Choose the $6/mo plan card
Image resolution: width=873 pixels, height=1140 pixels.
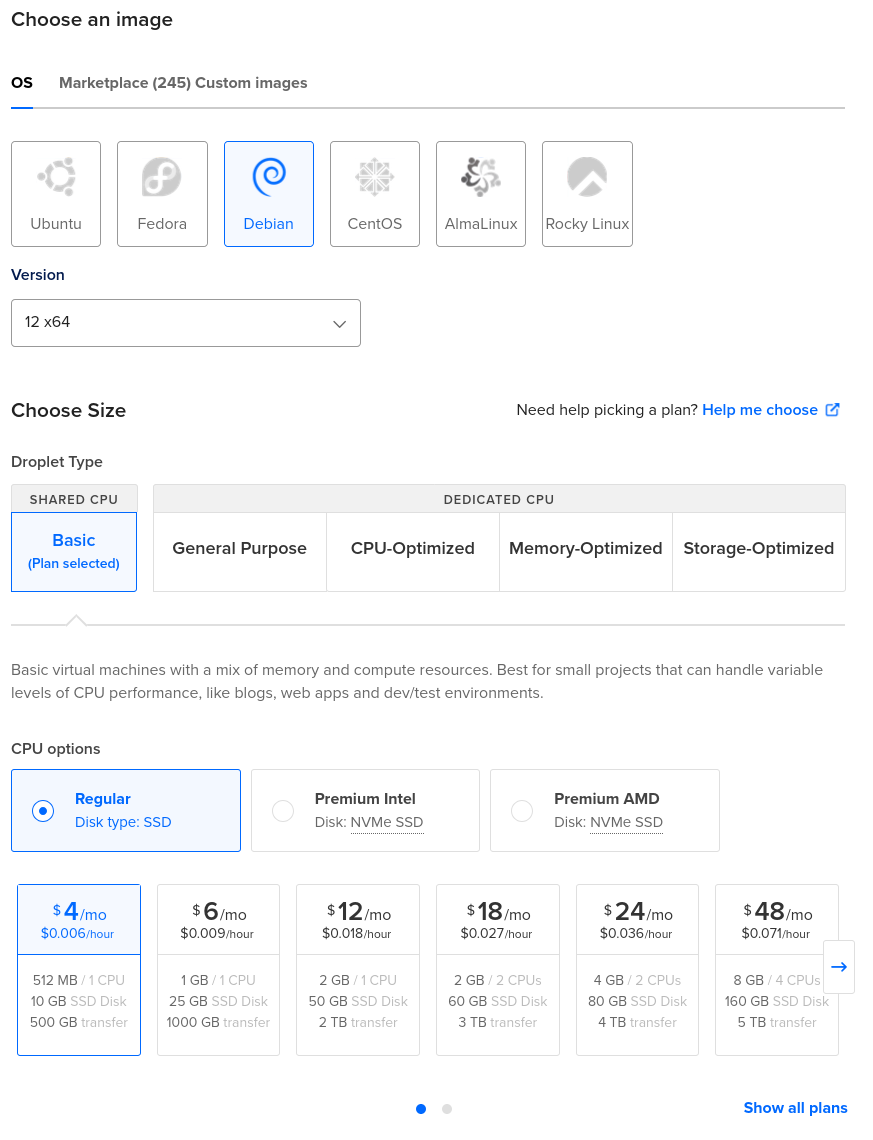[x=218, y=969]
